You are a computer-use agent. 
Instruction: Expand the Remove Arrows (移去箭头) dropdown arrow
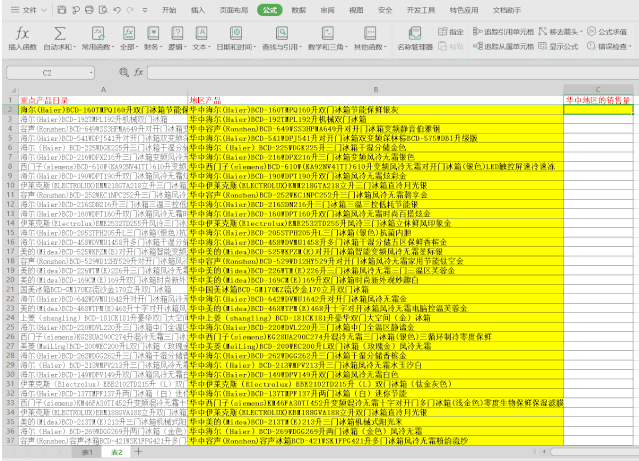tap(581, 32)
